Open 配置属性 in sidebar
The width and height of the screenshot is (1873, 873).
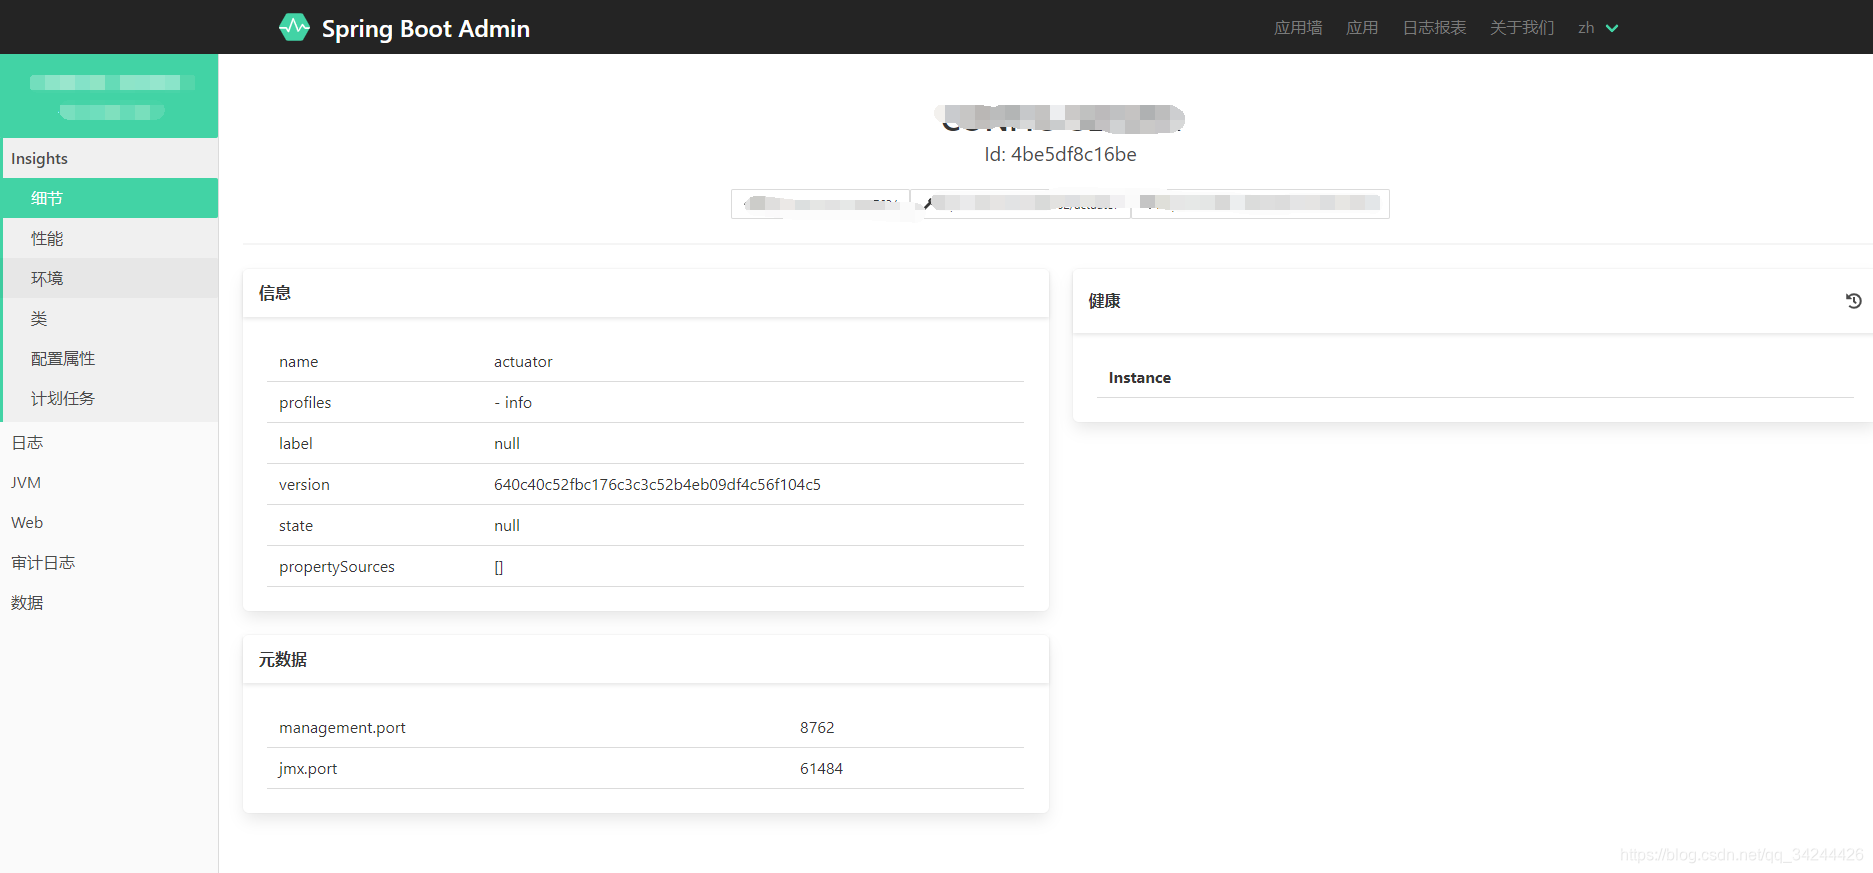pos(110,358)
